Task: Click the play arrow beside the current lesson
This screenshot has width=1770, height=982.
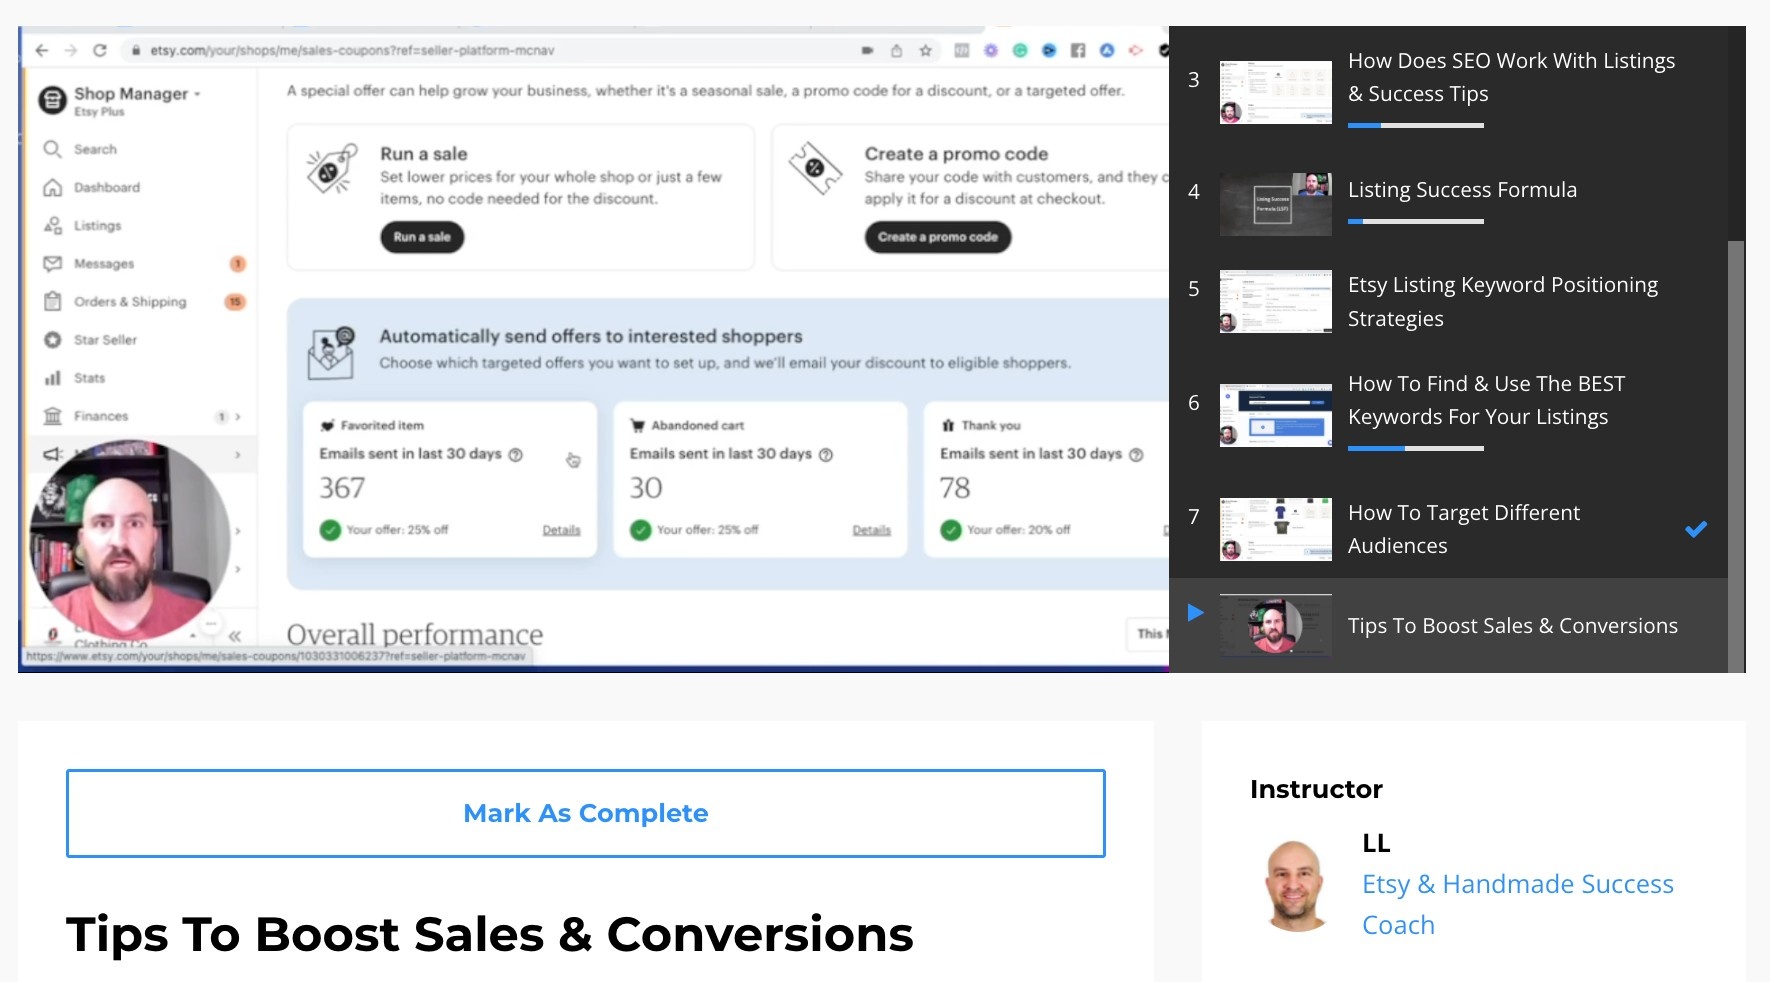Action: [x=1195, y=612]
